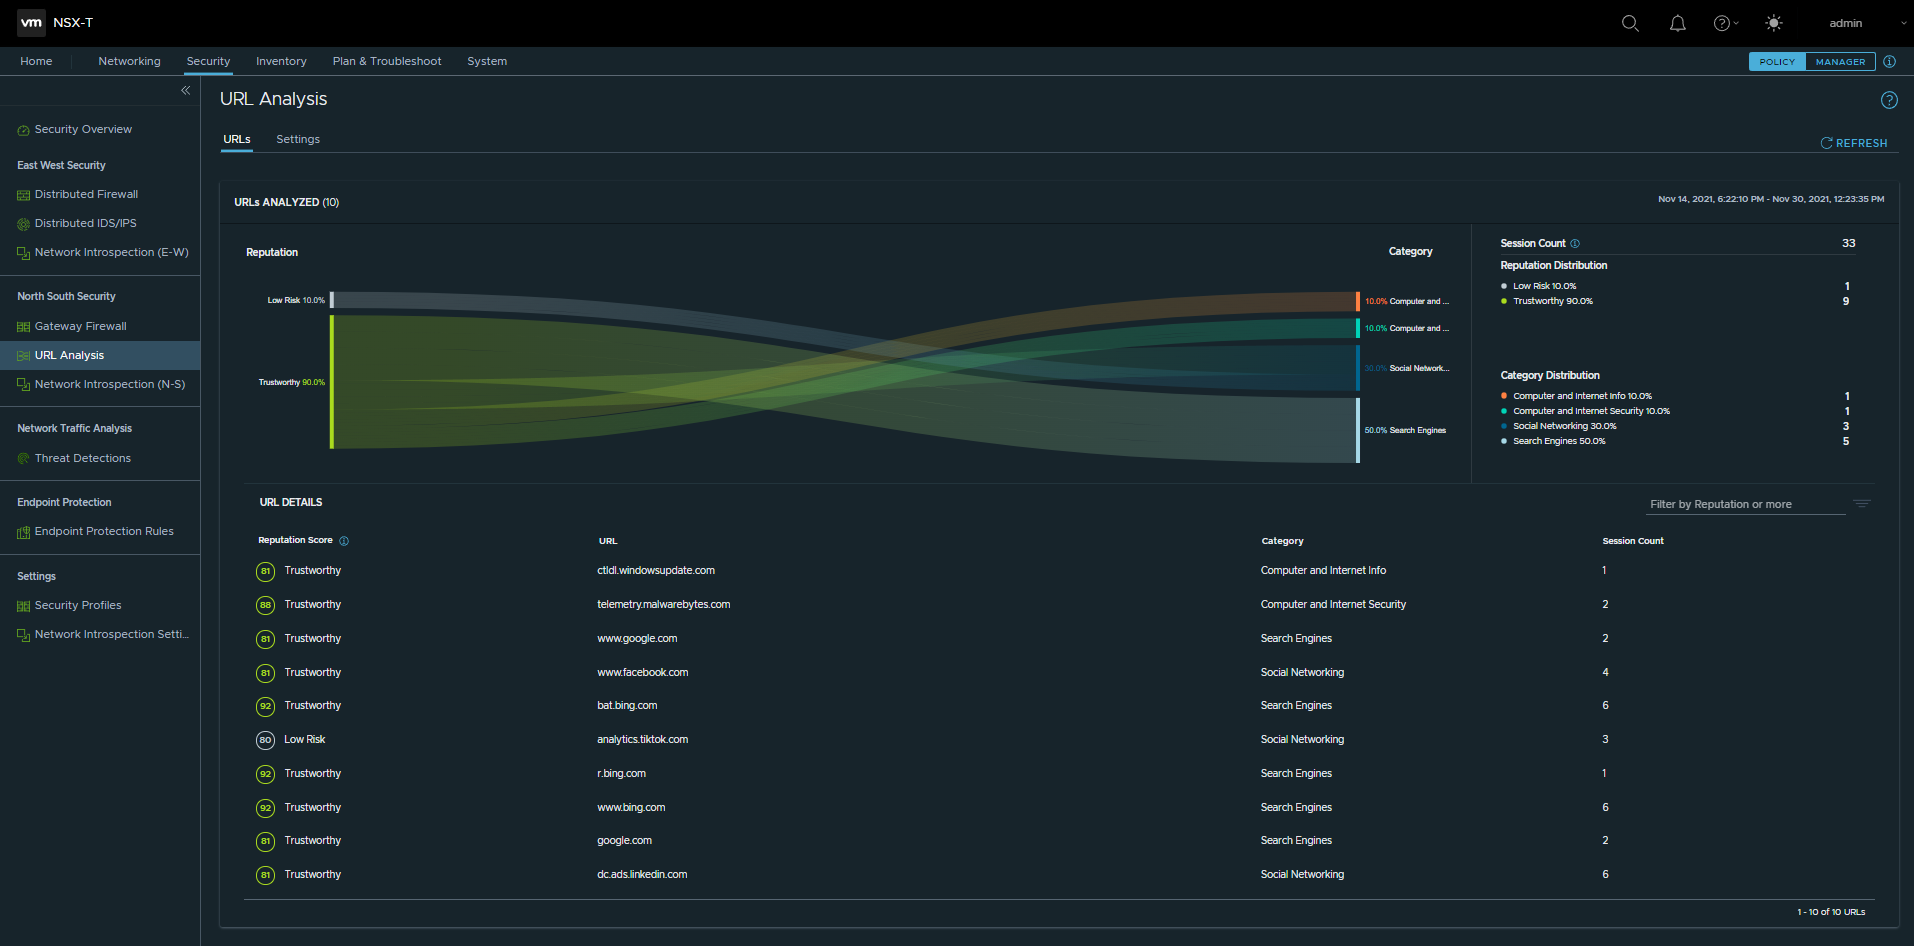Image resolution: width=1914 pixels, height=946 pixels.
Task: Click the Threat Detections sidebar icon
Action: tap(23, 459)
